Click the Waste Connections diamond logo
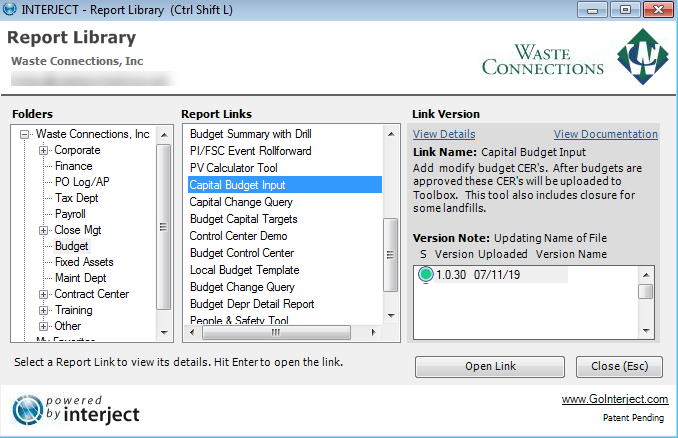Image resolution: width=678 pixels, height=438 pixels. [643, 56]
